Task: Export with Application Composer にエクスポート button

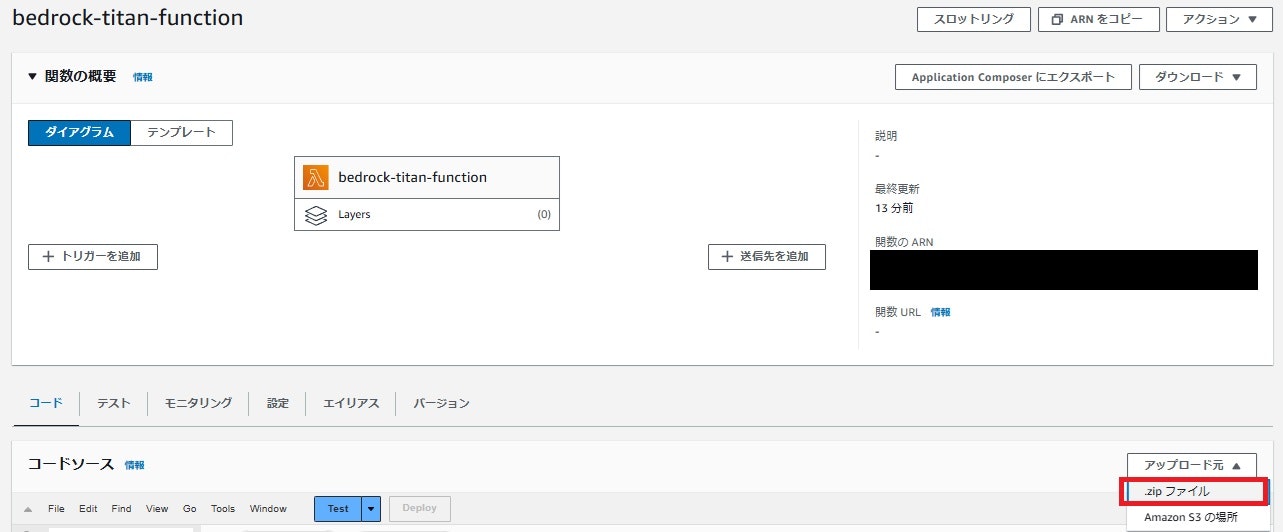Action: pyautogui.click(x=1012, y=77)
